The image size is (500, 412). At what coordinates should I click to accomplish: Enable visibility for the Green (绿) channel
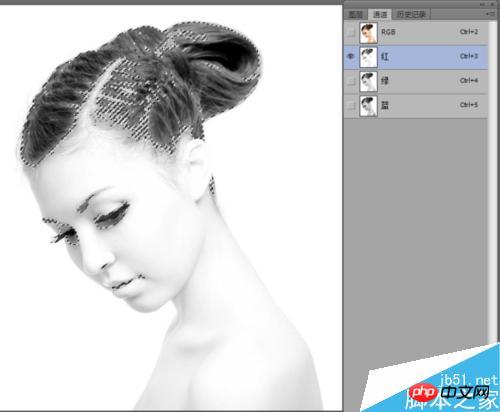click(x=351, y=81)
